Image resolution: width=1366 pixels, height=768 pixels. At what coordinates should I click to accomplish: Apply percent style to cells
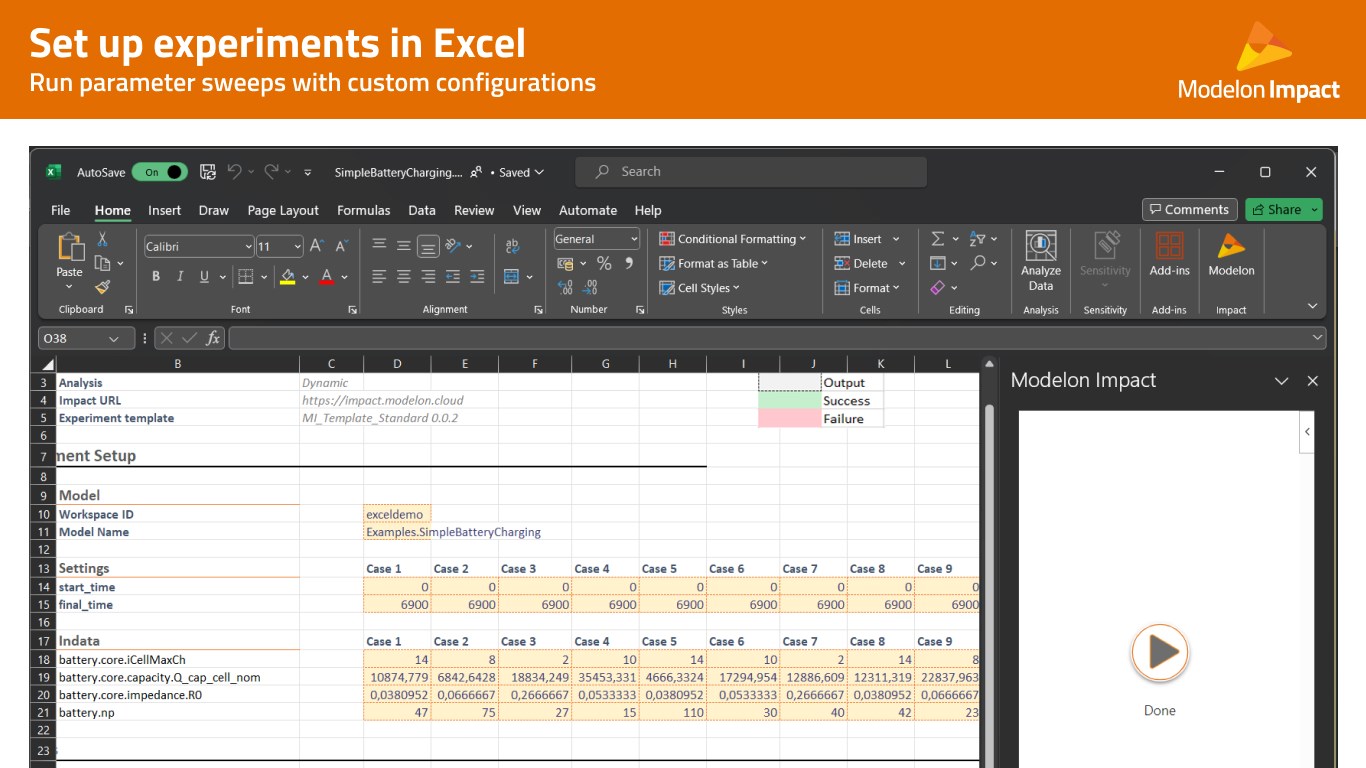(x=604, y=263)
